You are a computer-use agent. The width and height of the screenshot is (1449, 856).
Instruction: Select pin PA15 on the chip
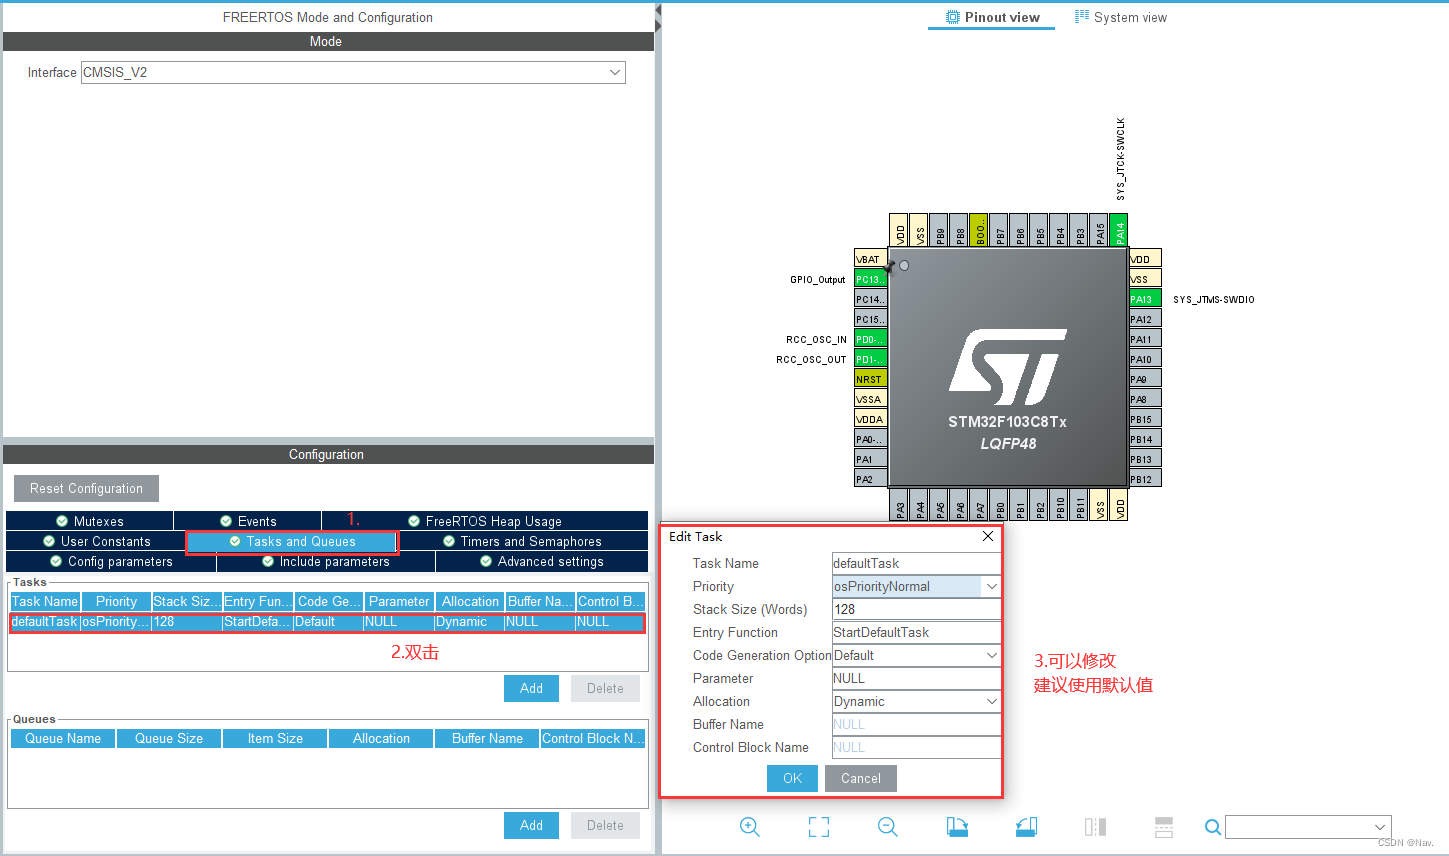[1099, 230]
